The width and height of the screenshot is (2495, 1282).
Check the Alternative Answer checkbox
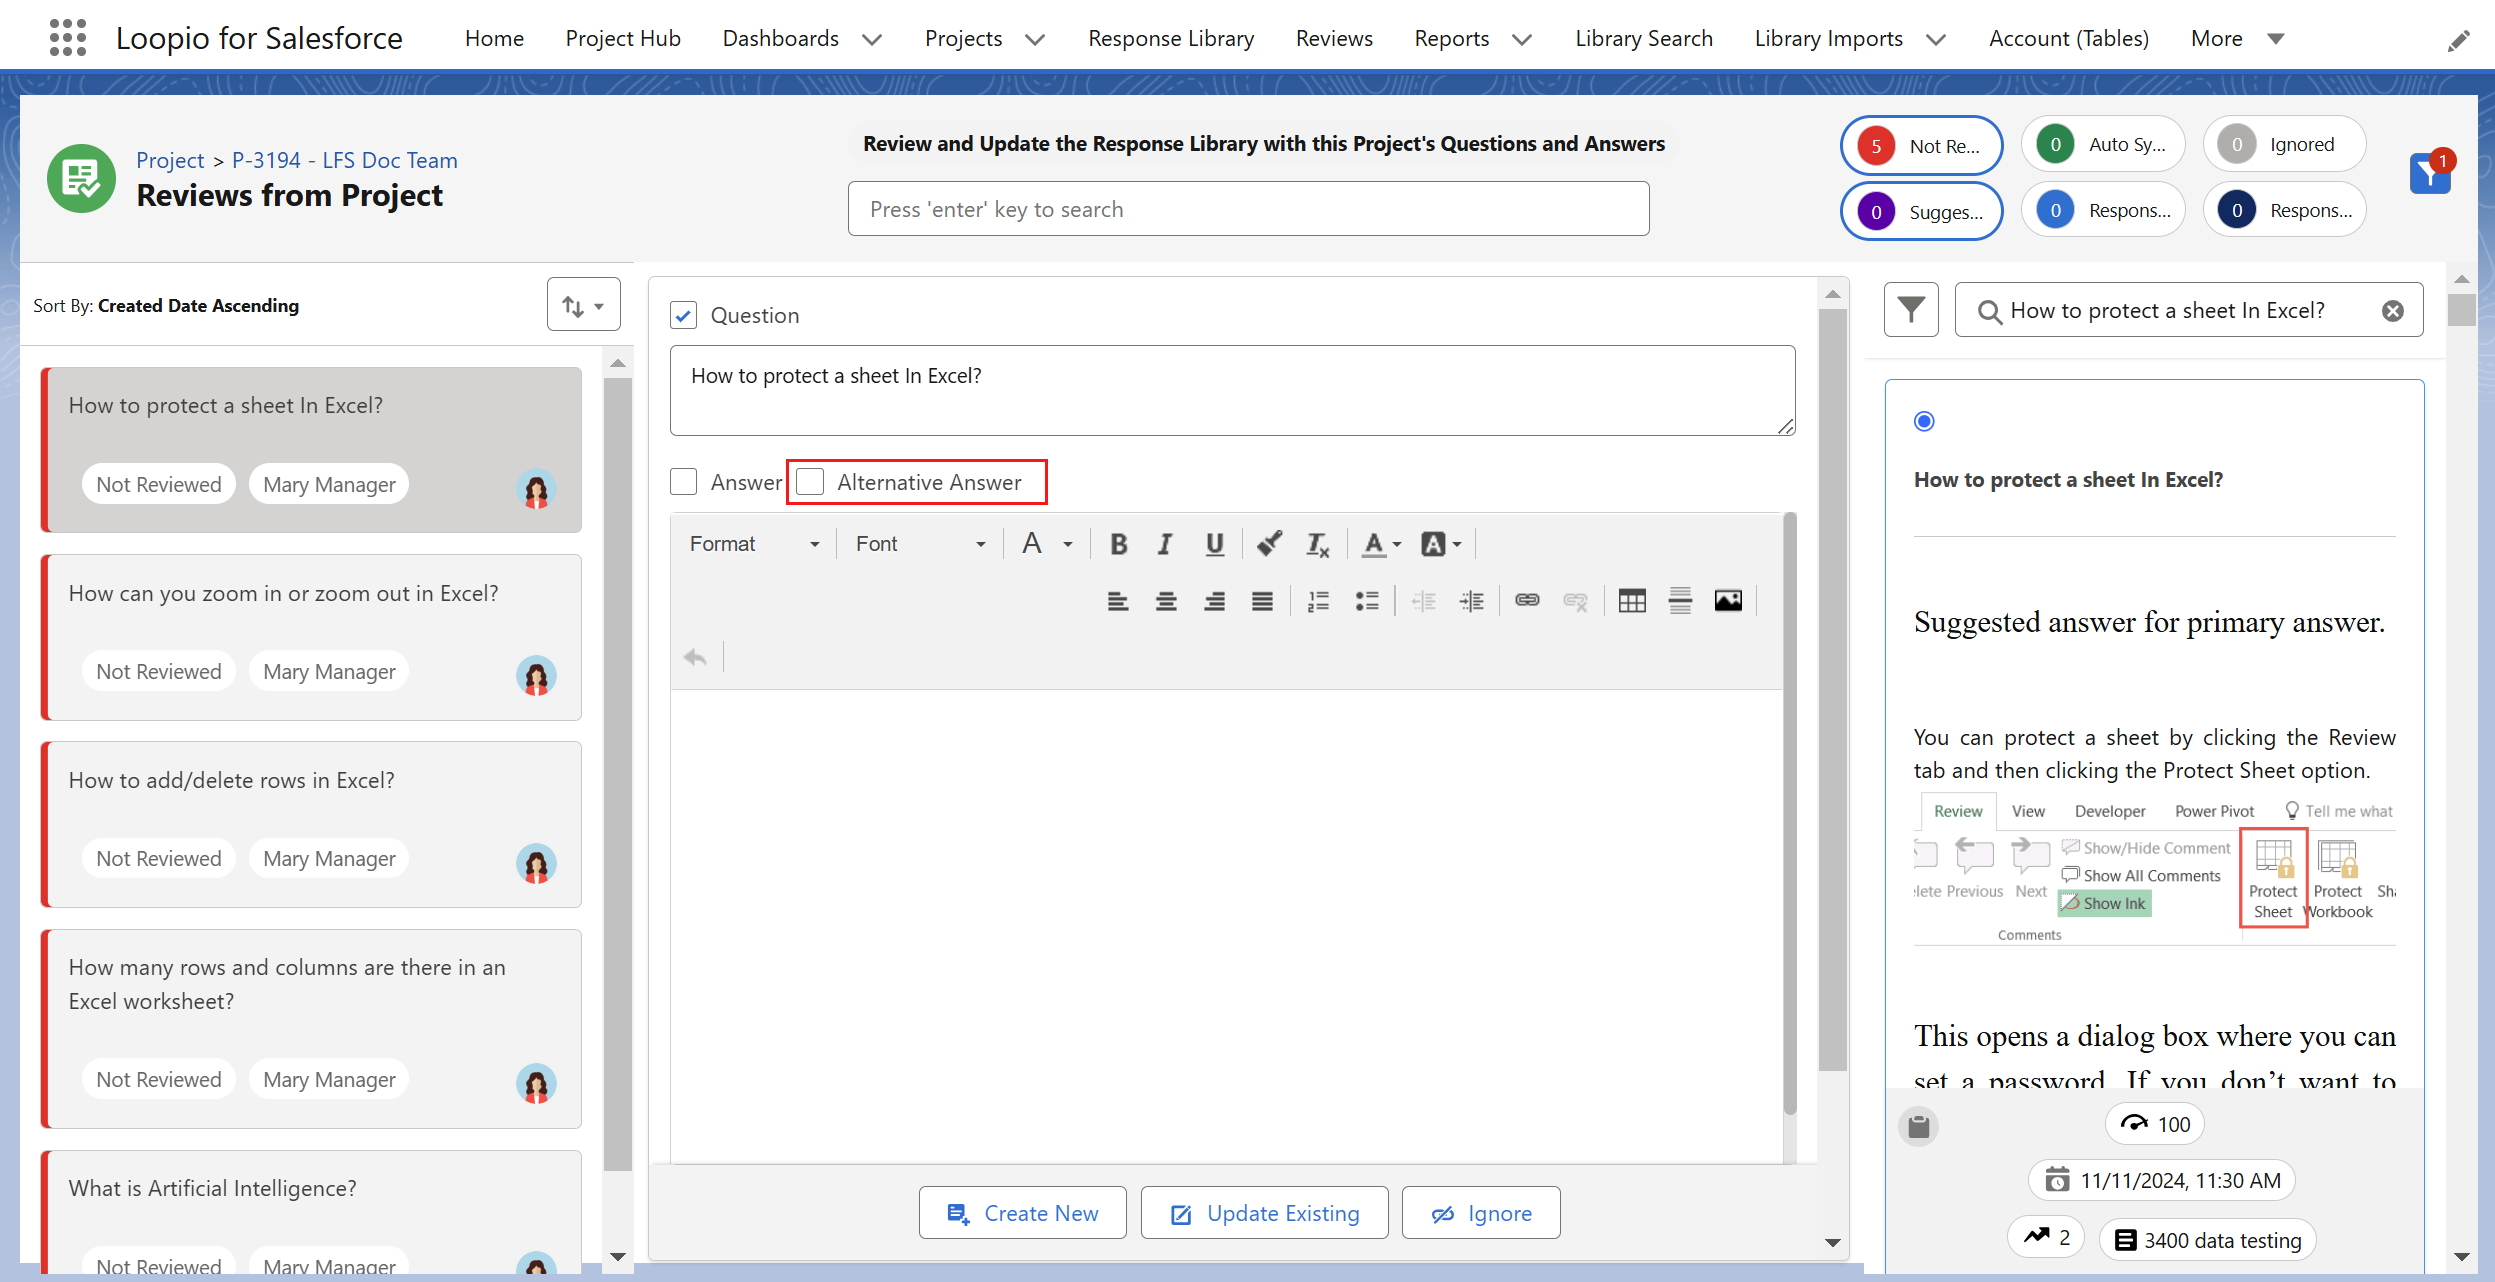point(810,482)
